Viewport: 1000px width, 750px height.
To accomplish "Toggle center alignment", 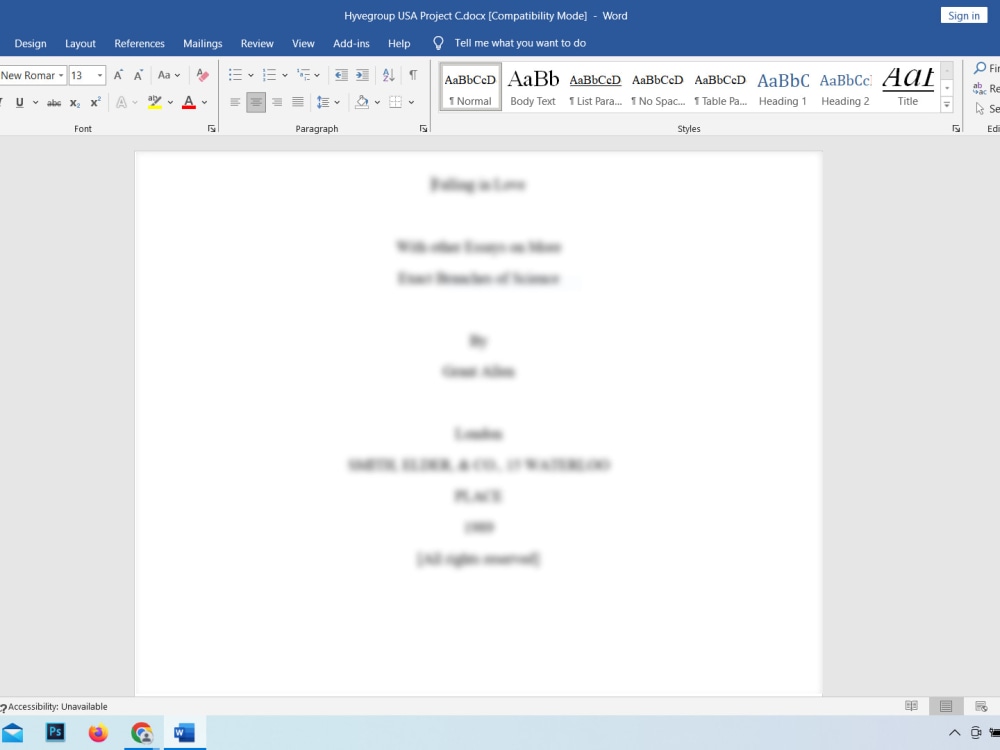I will (256, 102).
